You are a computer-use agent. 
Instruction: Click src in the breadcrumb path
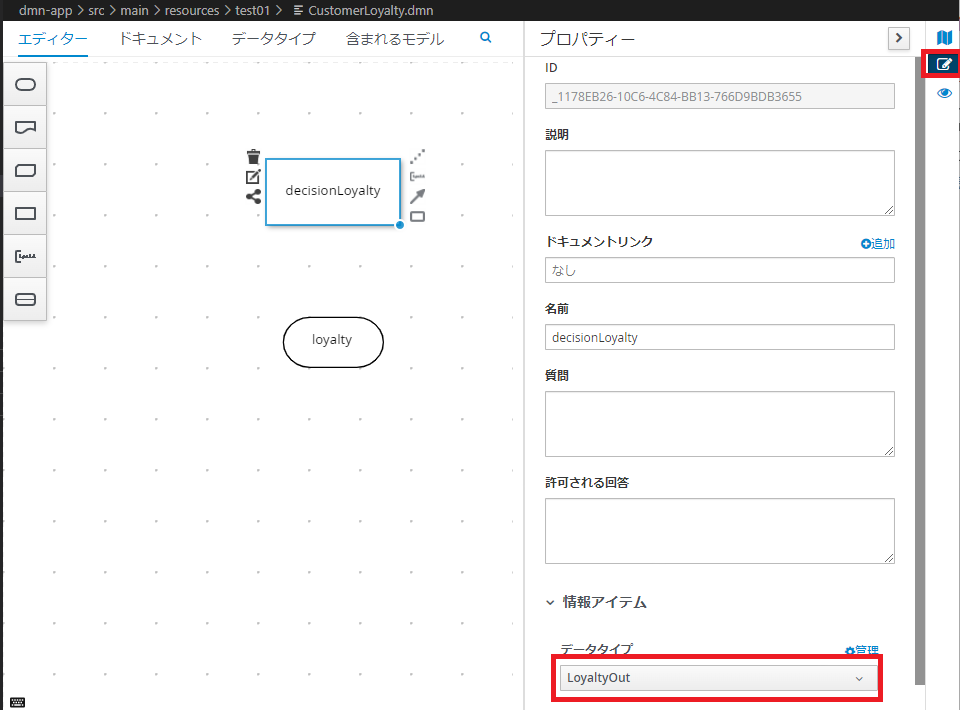point(96,10)
